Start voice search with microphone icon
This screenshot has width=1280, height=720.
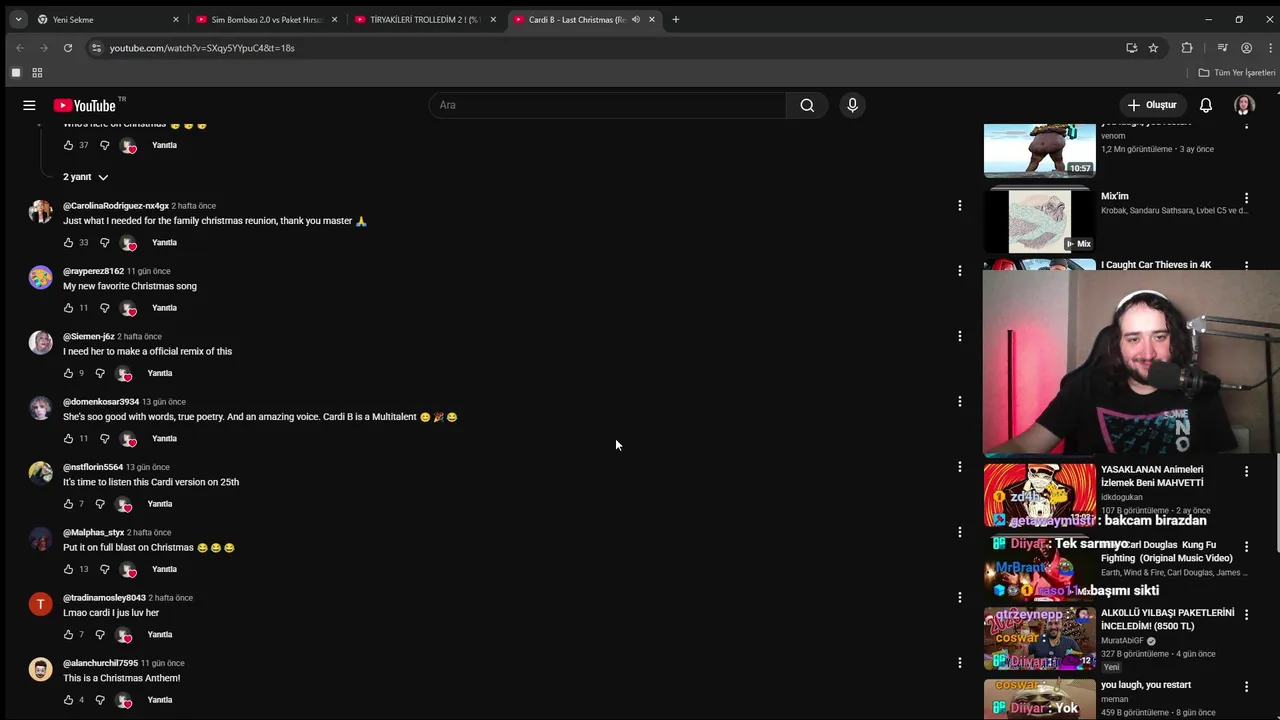click(x=852, y=105)
